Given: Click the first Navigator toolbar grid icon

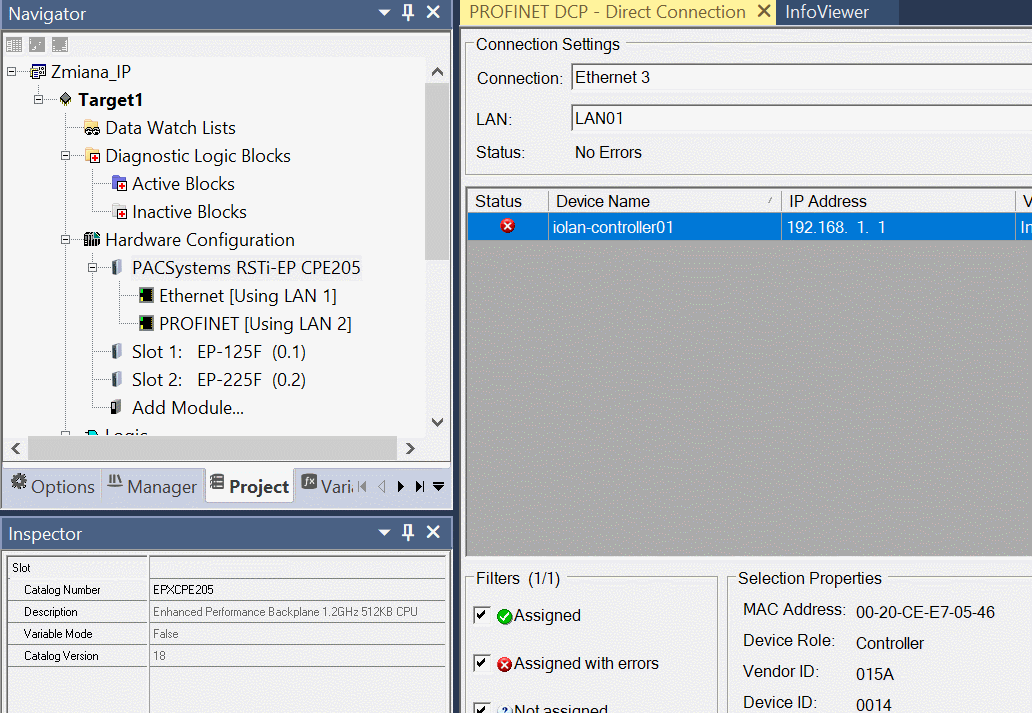Looking at the screenshot, I should tap(14, 45).
